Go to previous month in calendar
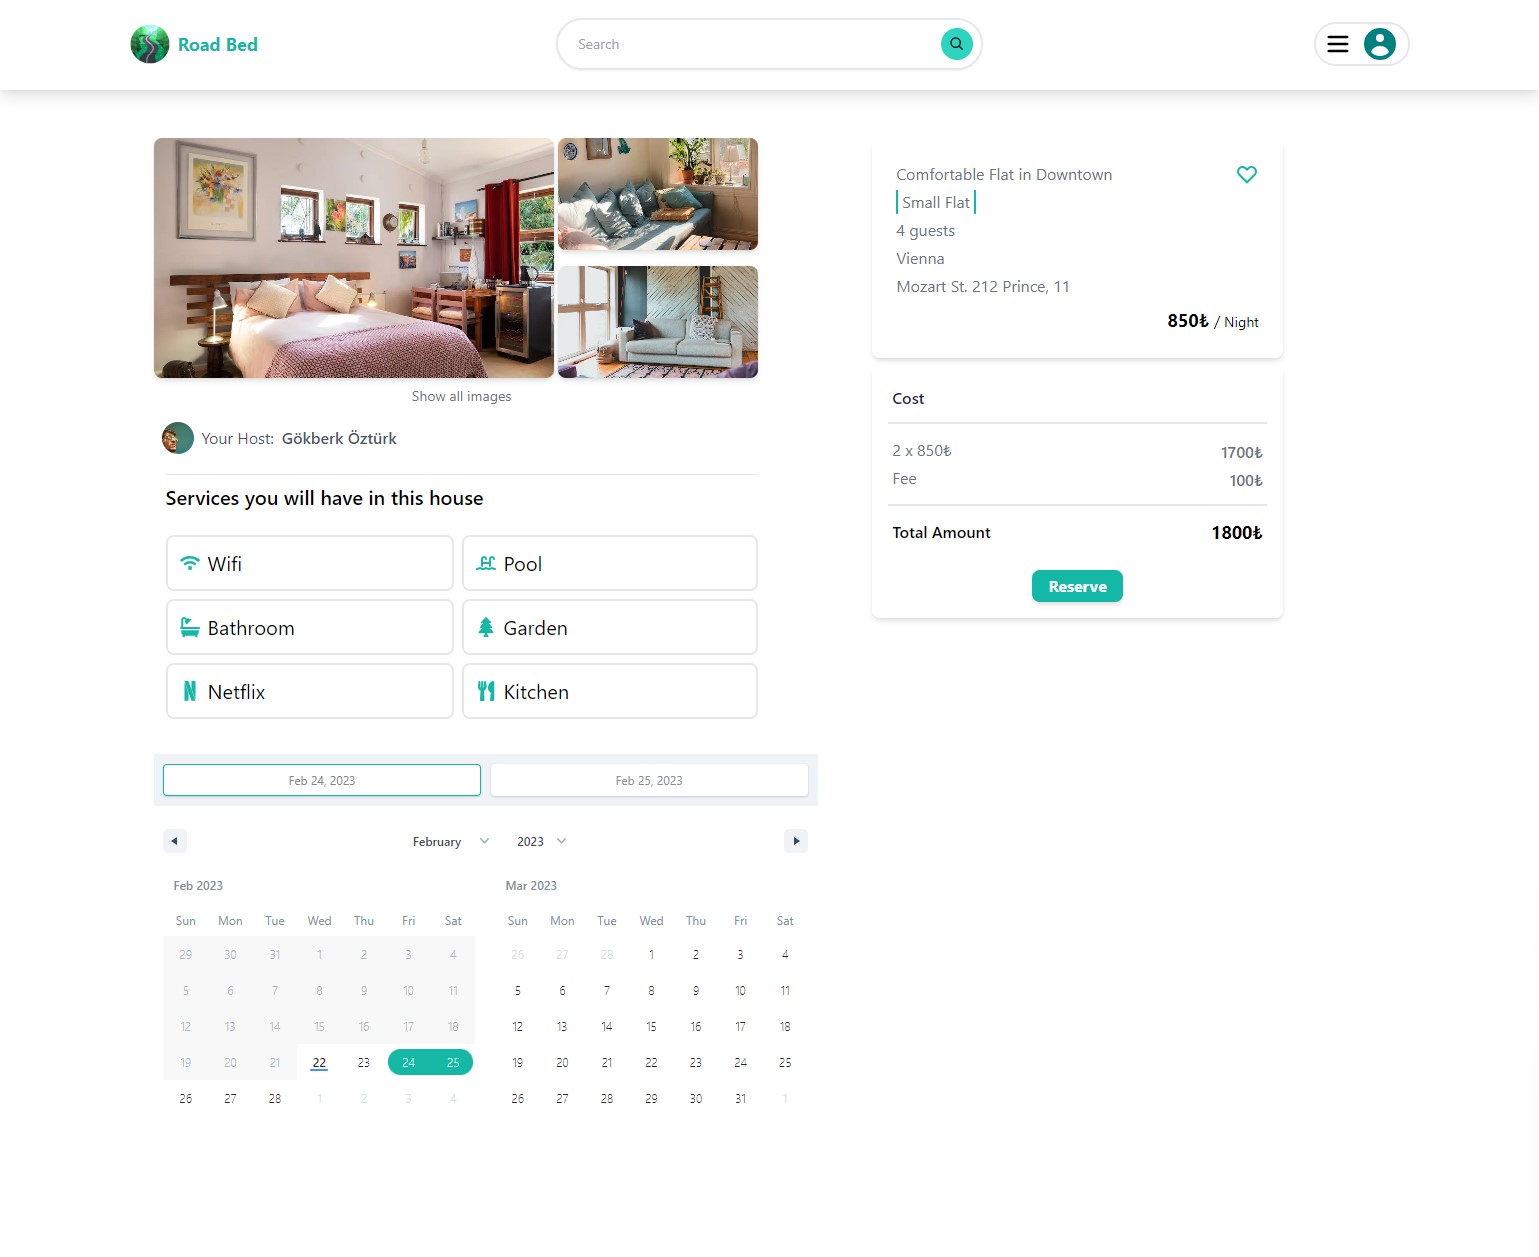This screenshot has height=1257, width=1539. pyautogui.click(x=175, y=841)
